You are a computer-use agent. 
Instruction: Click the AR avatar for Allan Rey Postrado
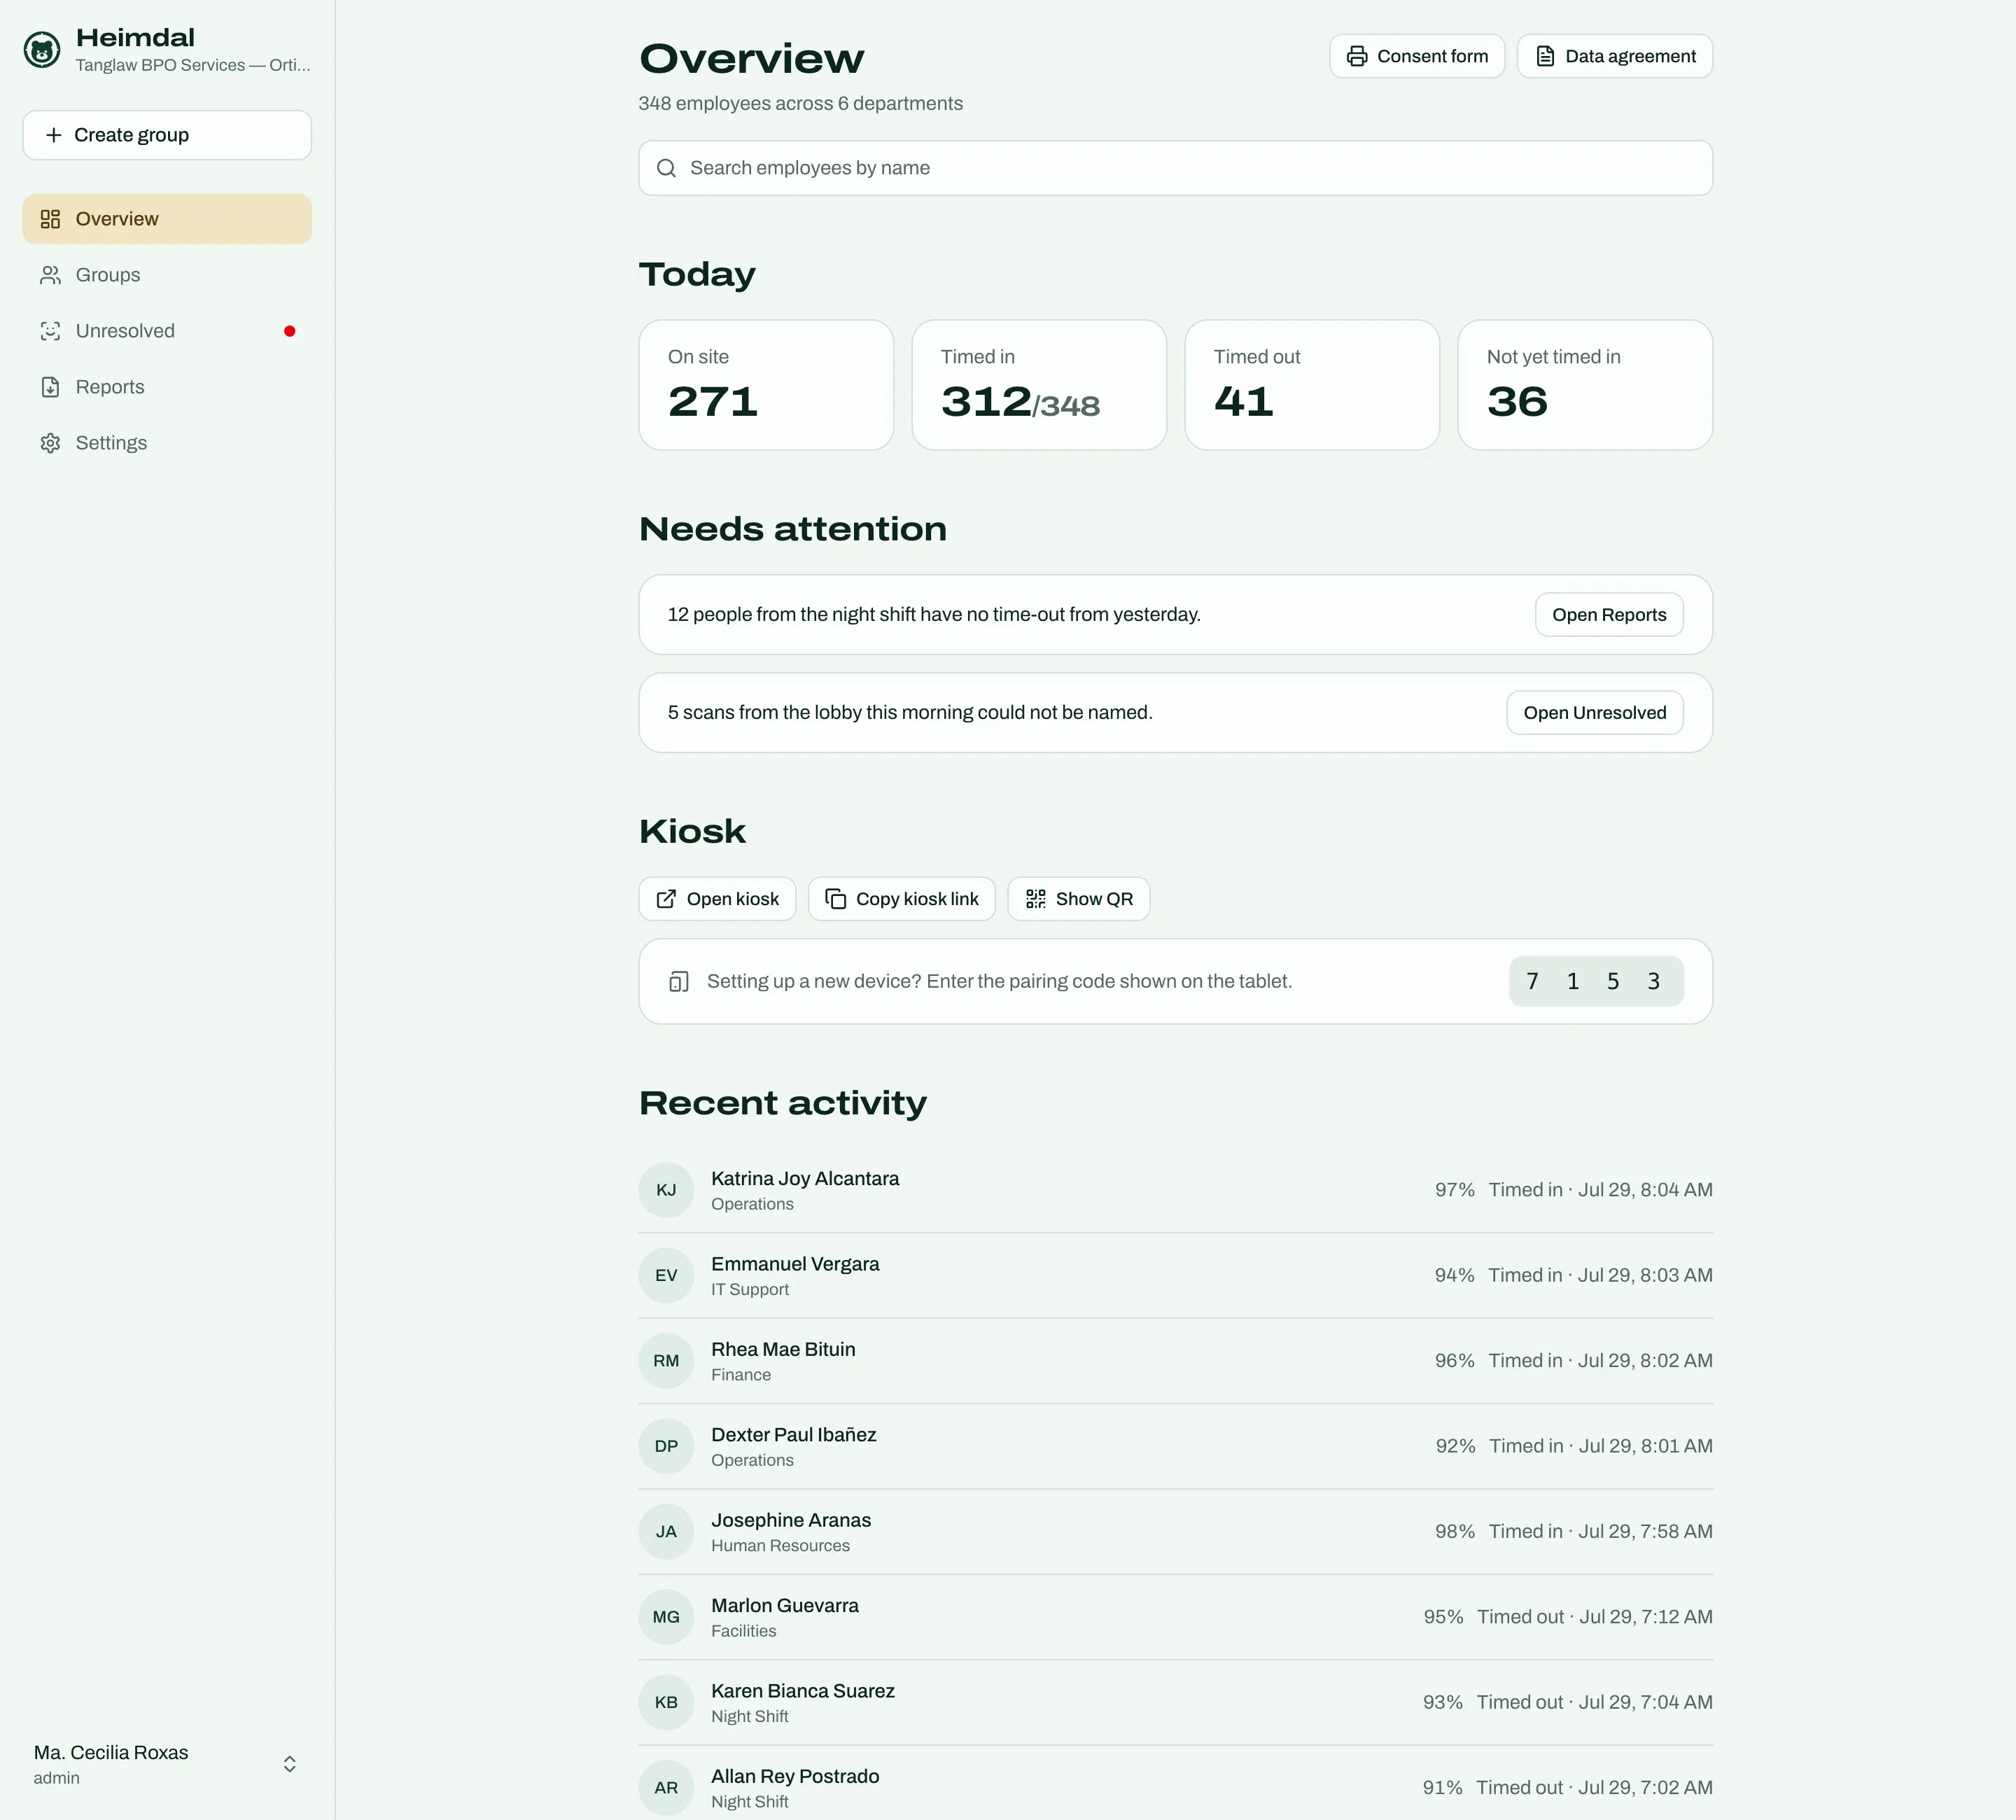pyautogui.click(x=666, y=1788)
